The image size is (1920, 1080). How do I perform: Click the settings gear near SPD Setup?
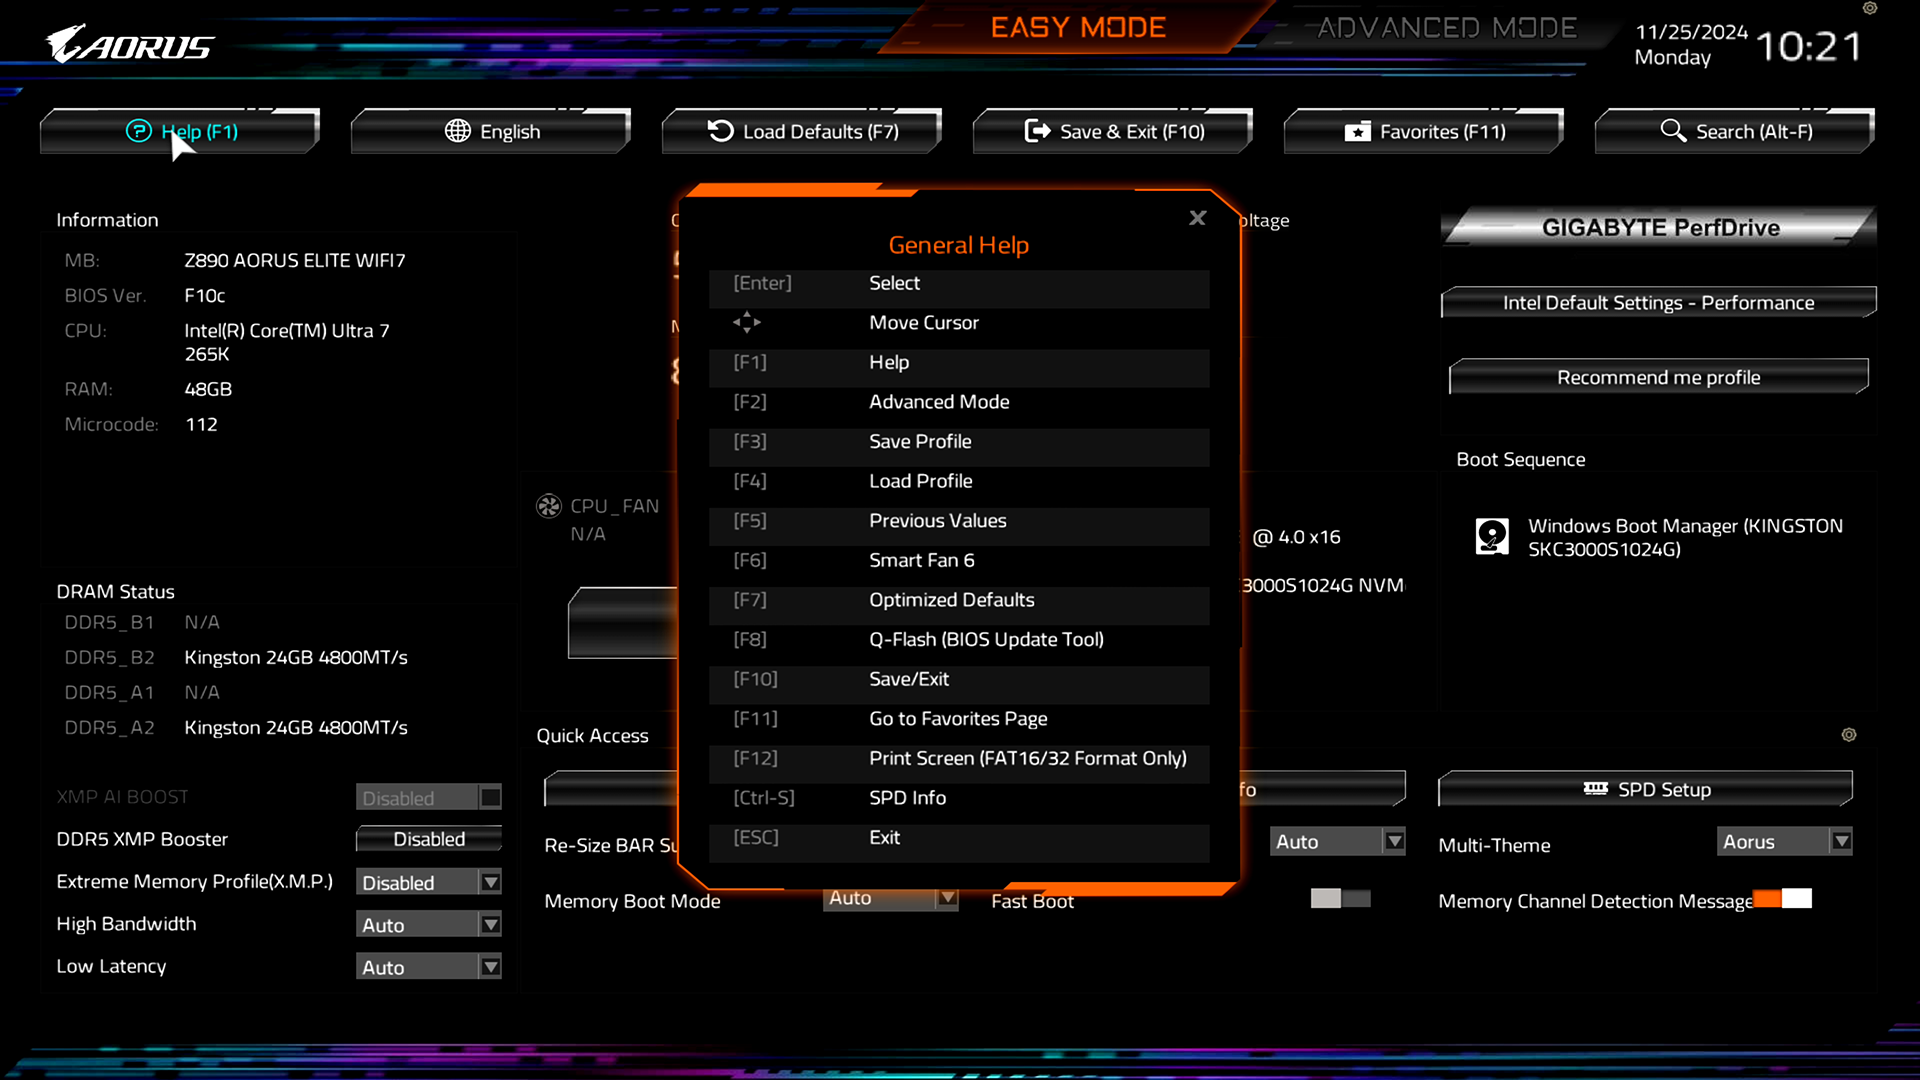tap(1848, 735)
